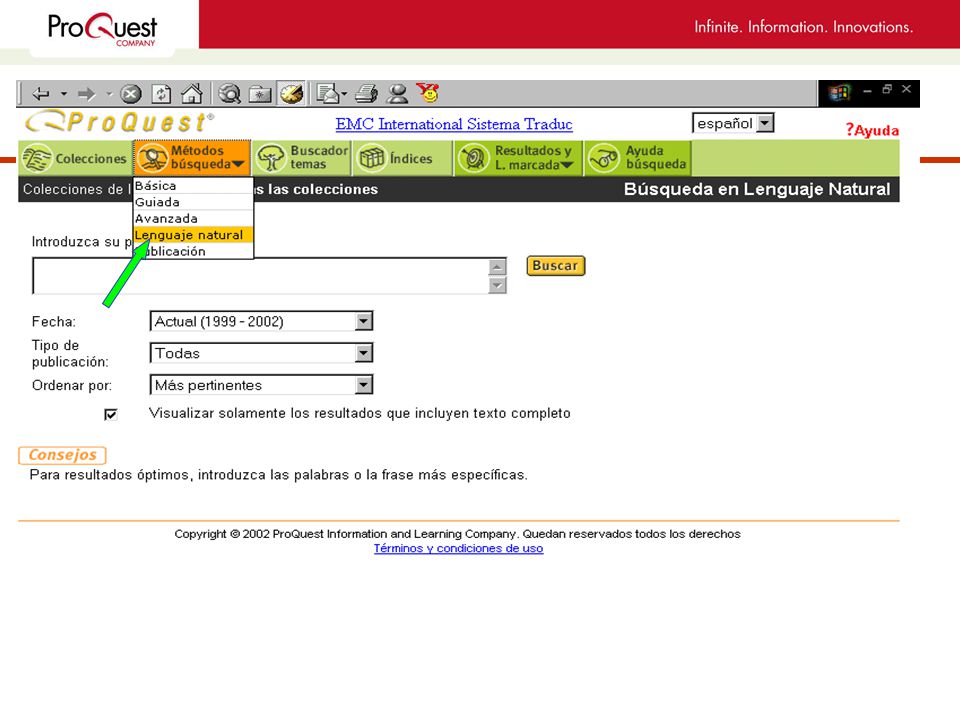Click the search box scroll down arrow

498,285
